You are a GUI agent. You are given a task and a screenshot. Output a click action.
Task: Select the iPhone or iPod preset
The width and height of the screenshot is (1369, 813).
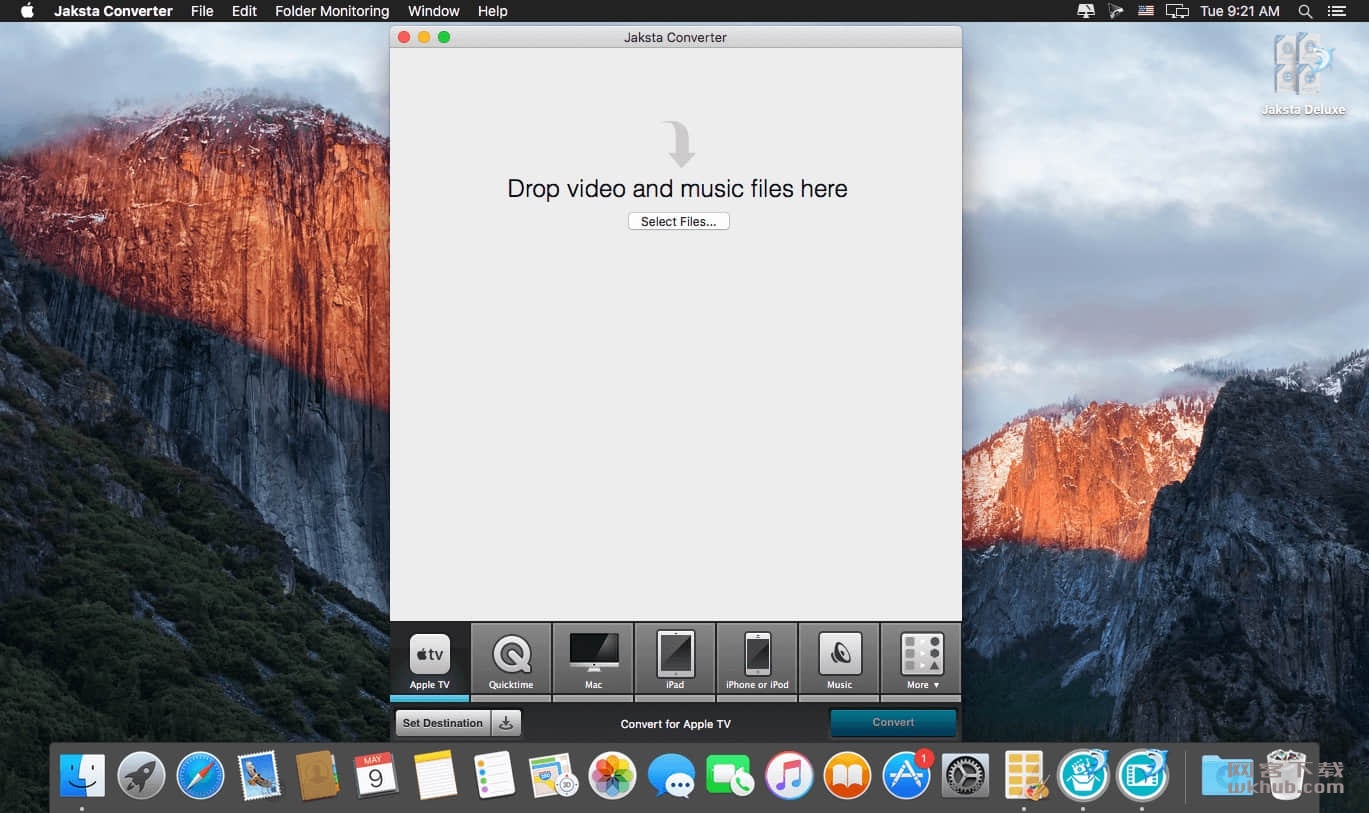(x=757, y=660)
